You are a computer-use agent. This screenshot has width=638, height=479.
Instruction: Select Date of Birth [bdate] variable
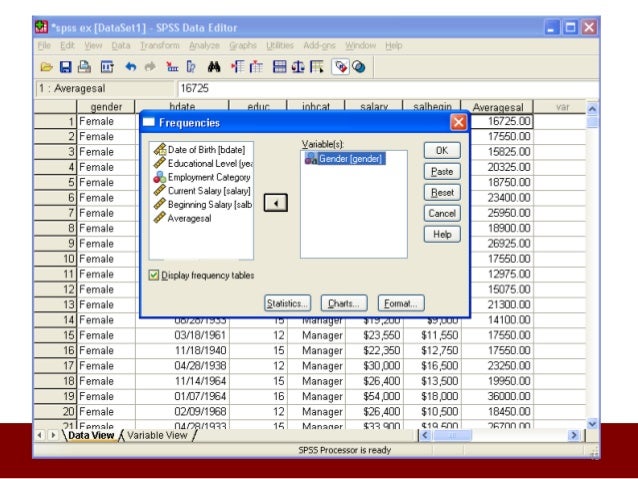click(199, 150)
